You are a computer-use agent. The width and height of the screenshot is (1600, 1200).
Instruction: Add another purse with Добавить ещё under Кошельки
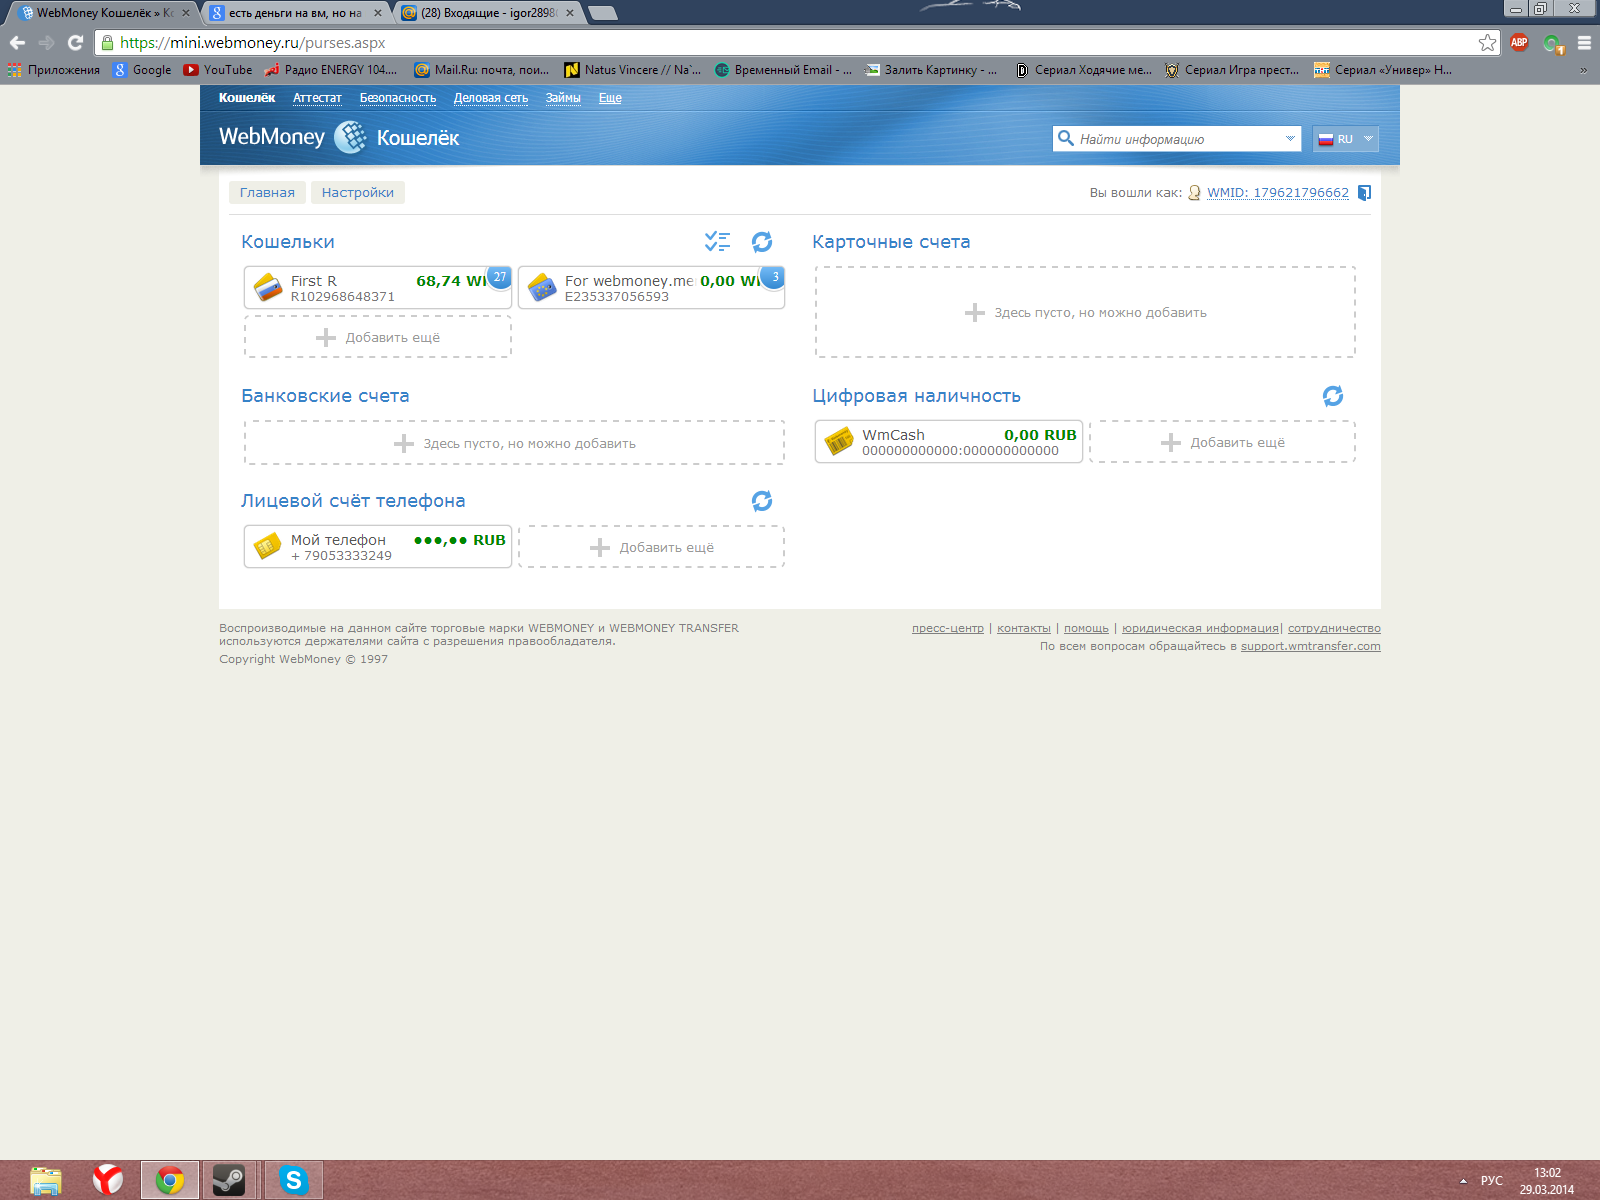pyautogui.click(x=378, y=337)
